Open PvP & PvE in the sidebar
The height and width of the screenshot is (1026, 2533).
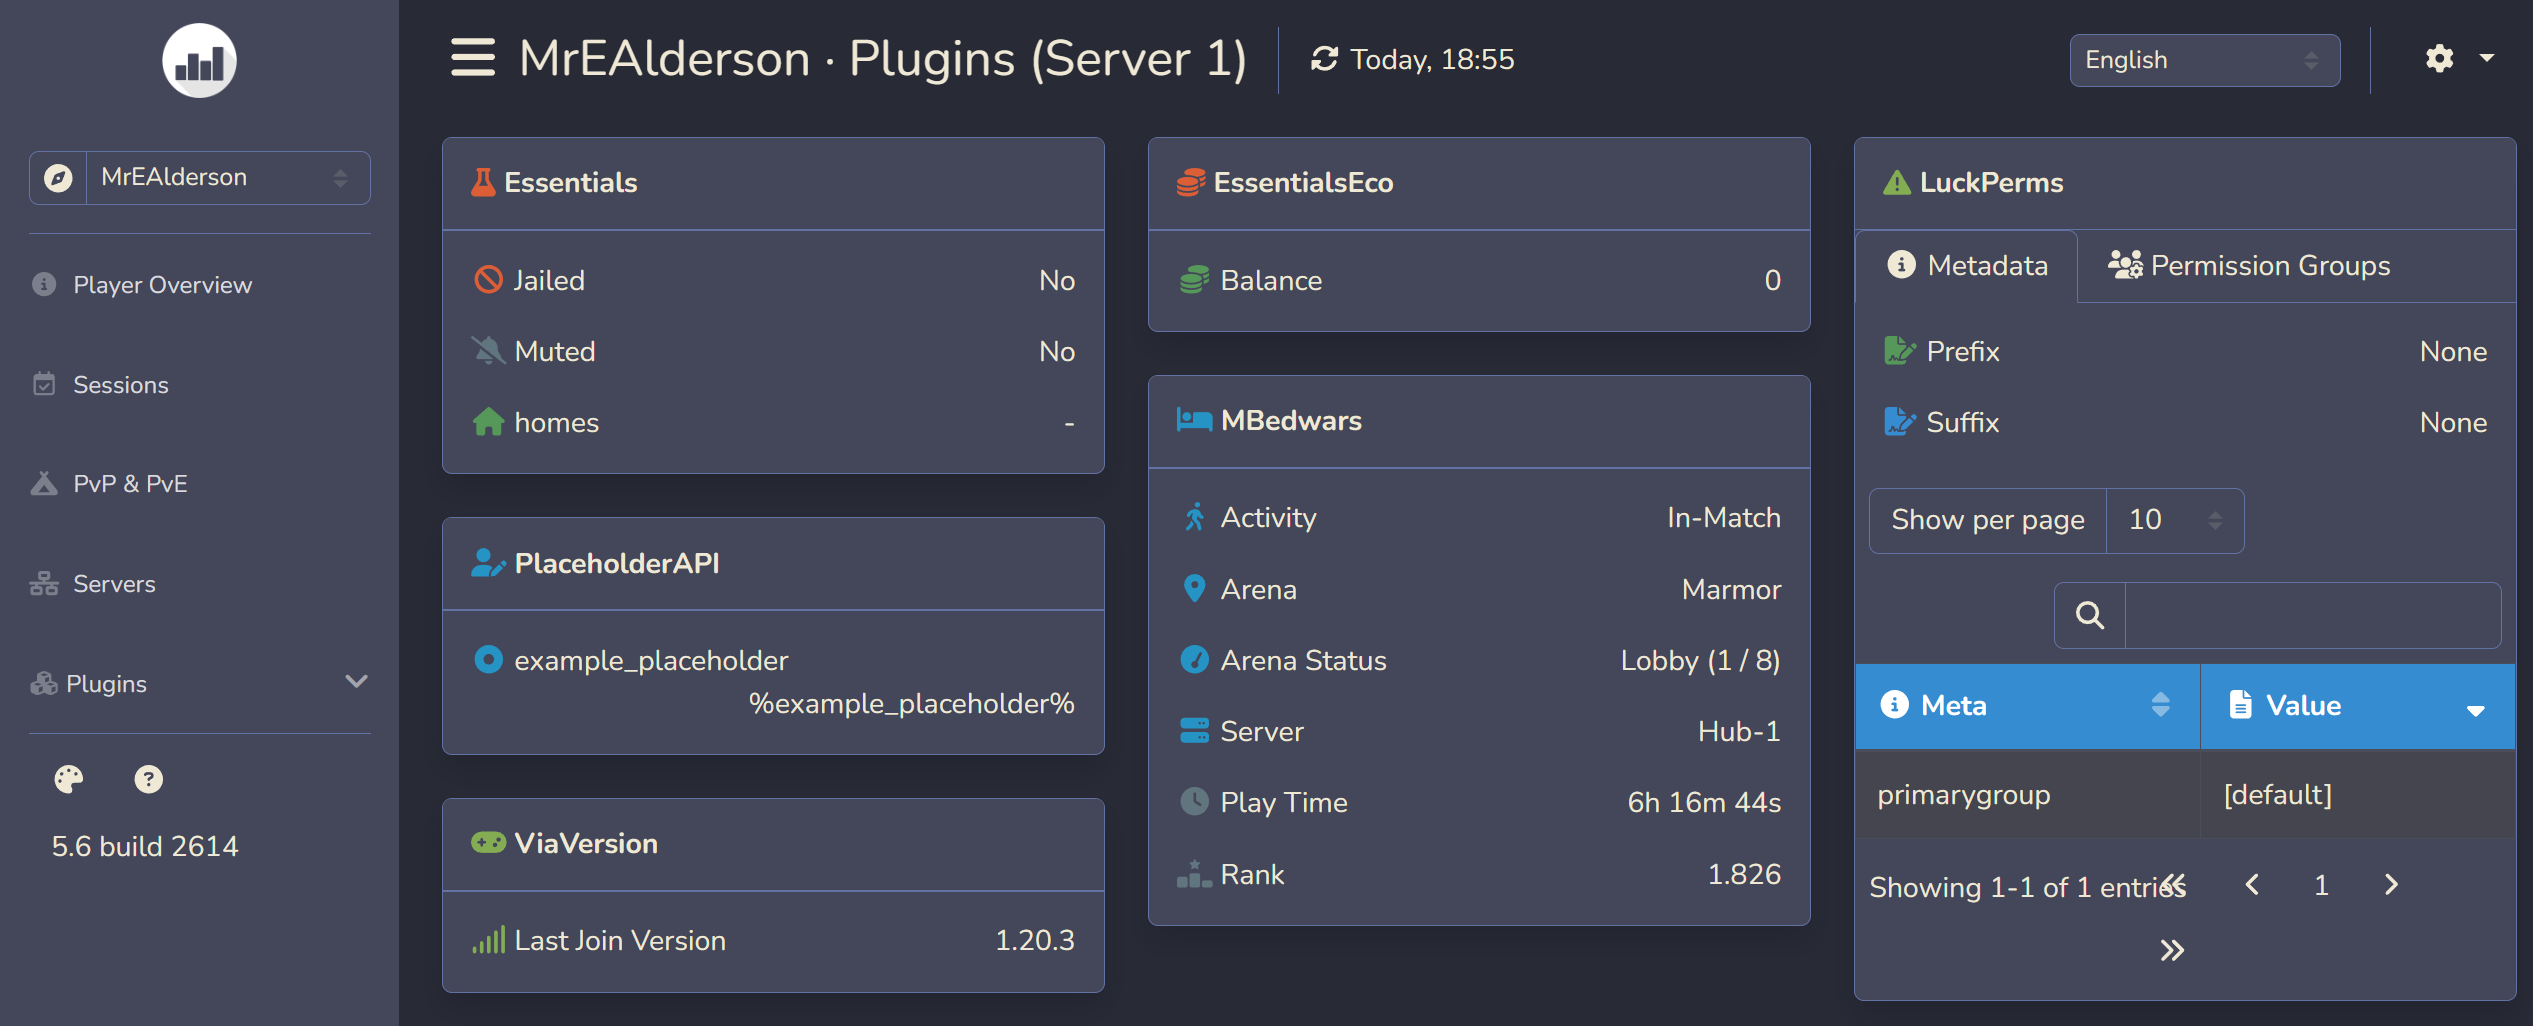coord(129,484)
